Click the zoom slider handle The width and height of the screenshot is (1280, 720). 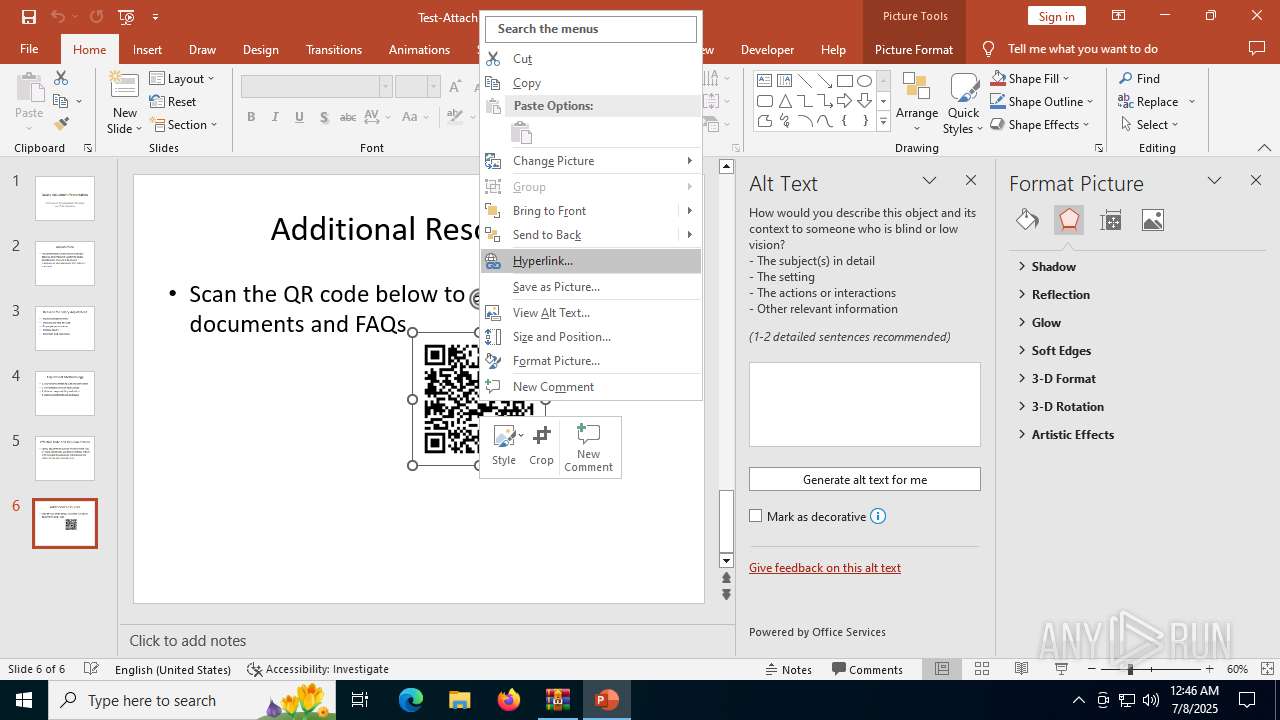click(1130, 669)
